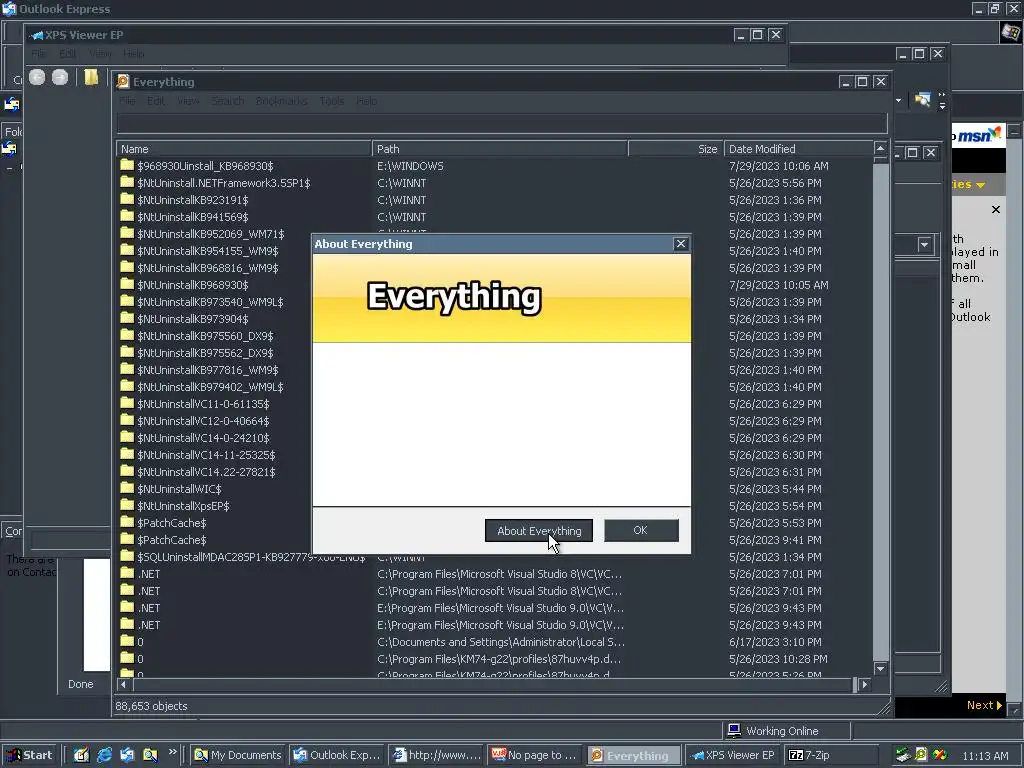
Task: Click folder icon beside $NtUninstallKB923191$
Action: click(x=127, y=200)
